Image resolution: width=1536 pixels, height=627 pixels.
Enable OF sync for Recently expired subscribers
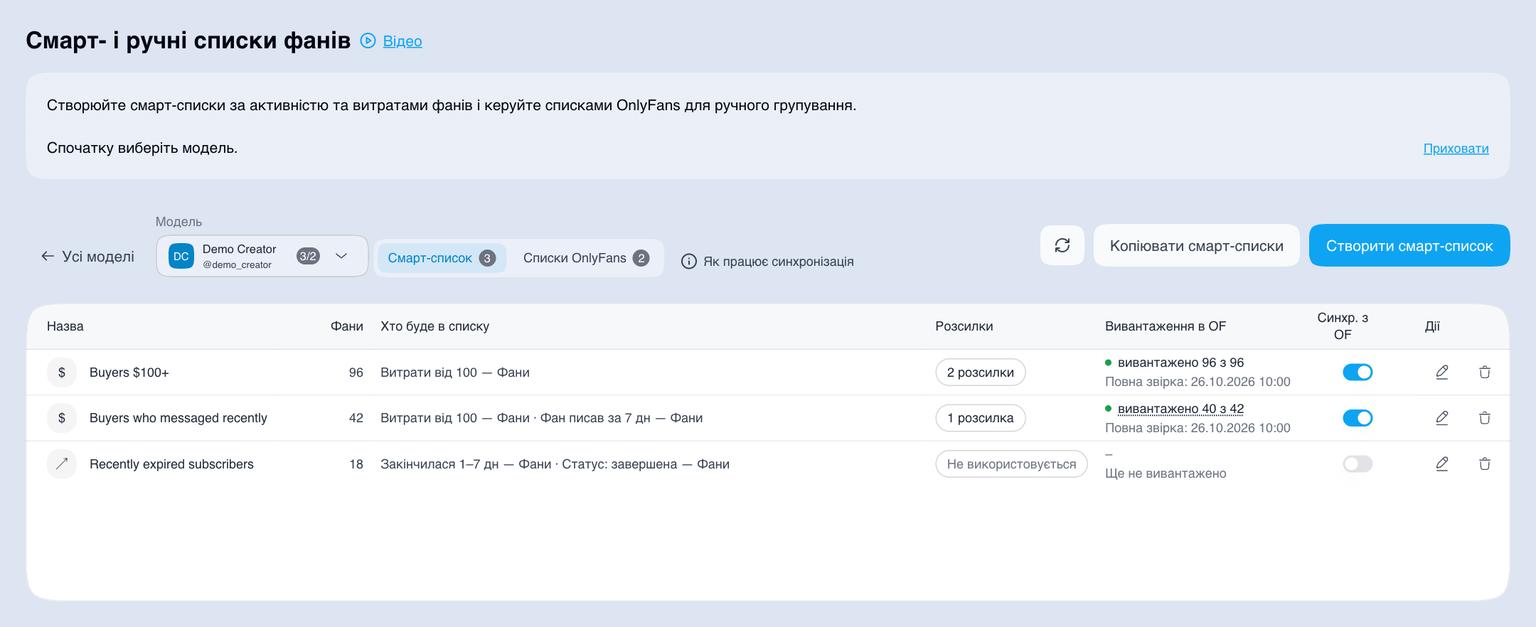[1357, 464]
